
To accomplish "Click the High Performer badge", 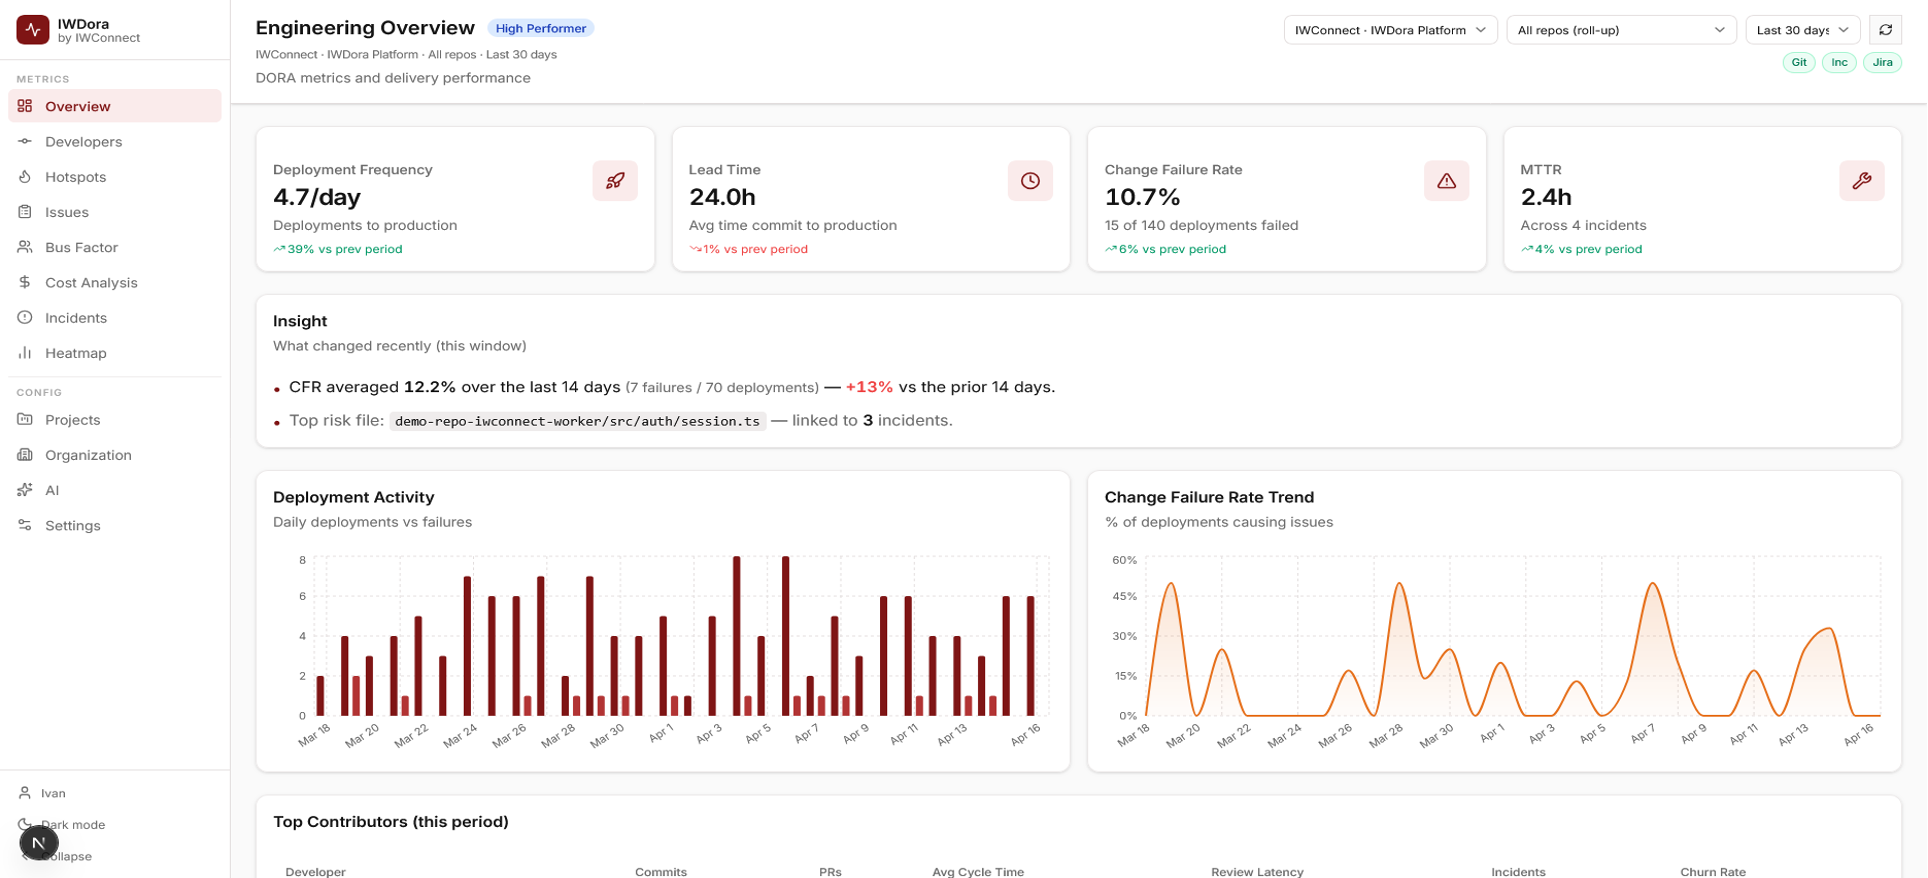I will point(541,28).
